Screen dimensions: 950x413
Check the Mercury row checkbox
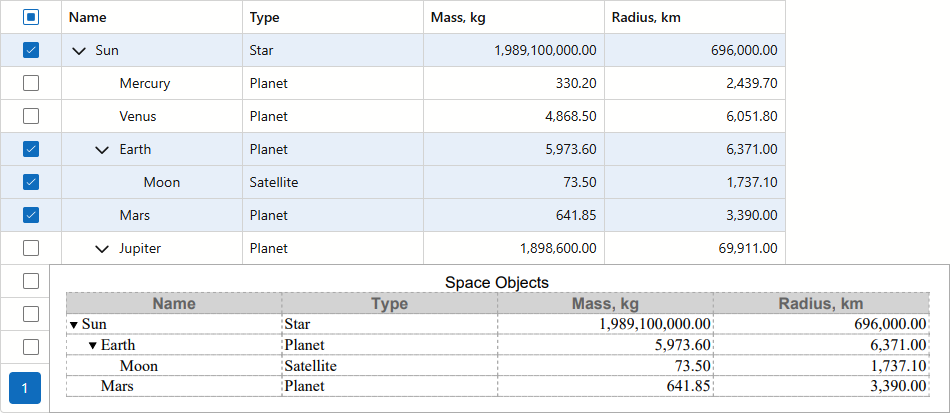[30, 83]
